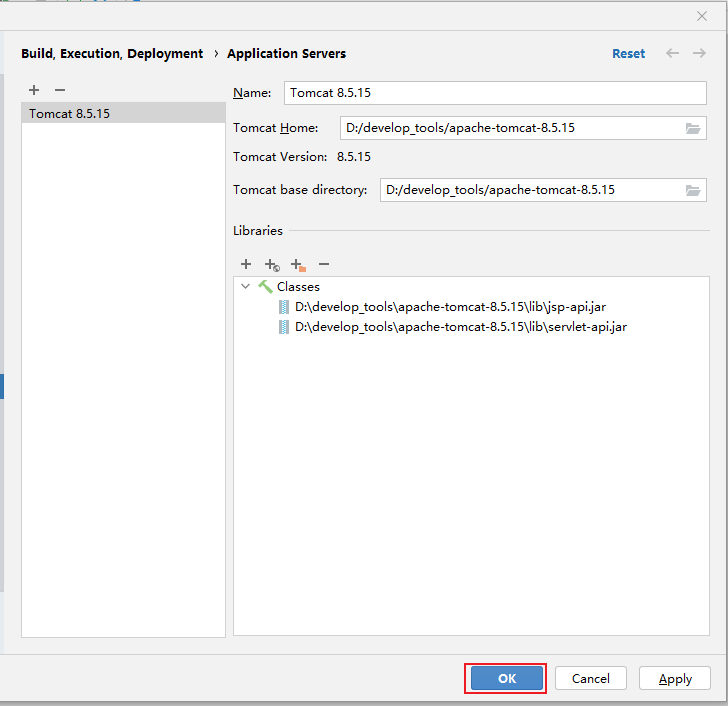Click Application Servers breadcrumb title
Viewport: 728px width, 706px height.
click(286, 54)
